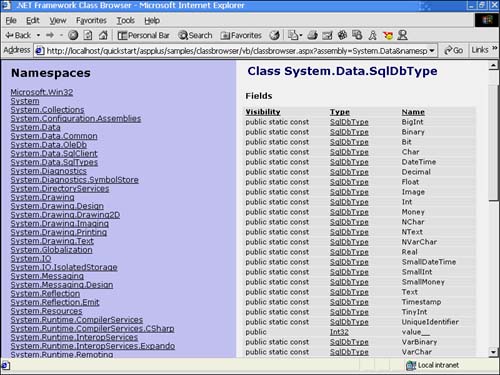Open SqlDbType link in BigInt row
500x375 pixels.
tap(349, 122)
